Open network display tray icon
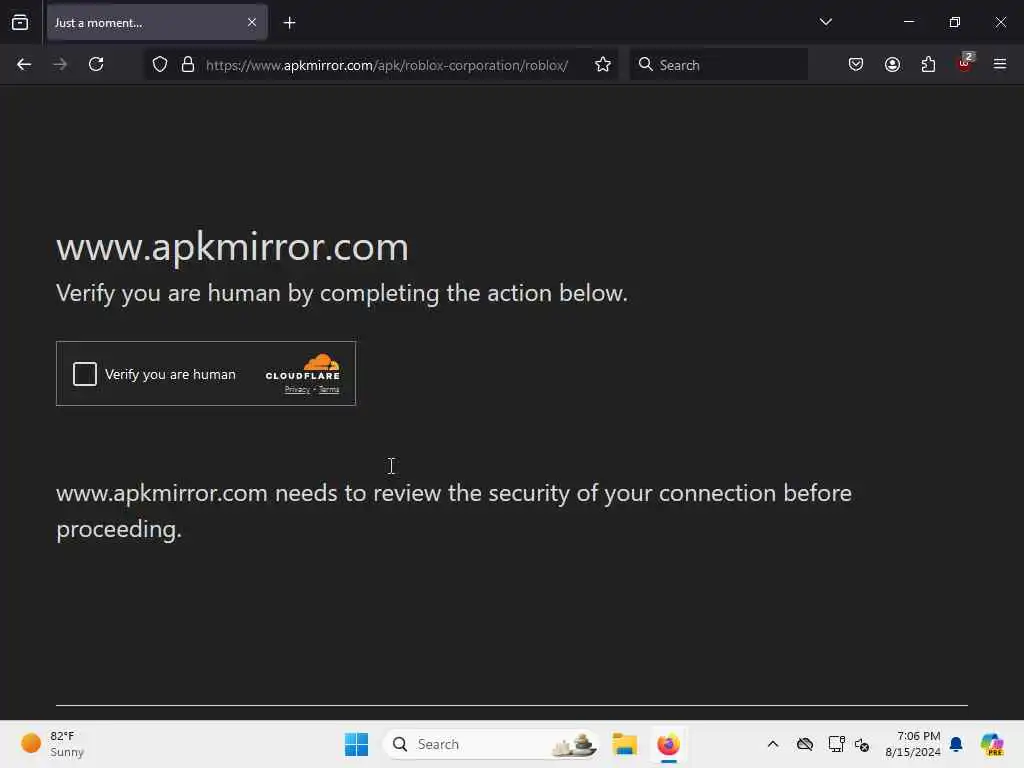The height and width of the screenshot is (768, 1024). [x=836, y=744]
